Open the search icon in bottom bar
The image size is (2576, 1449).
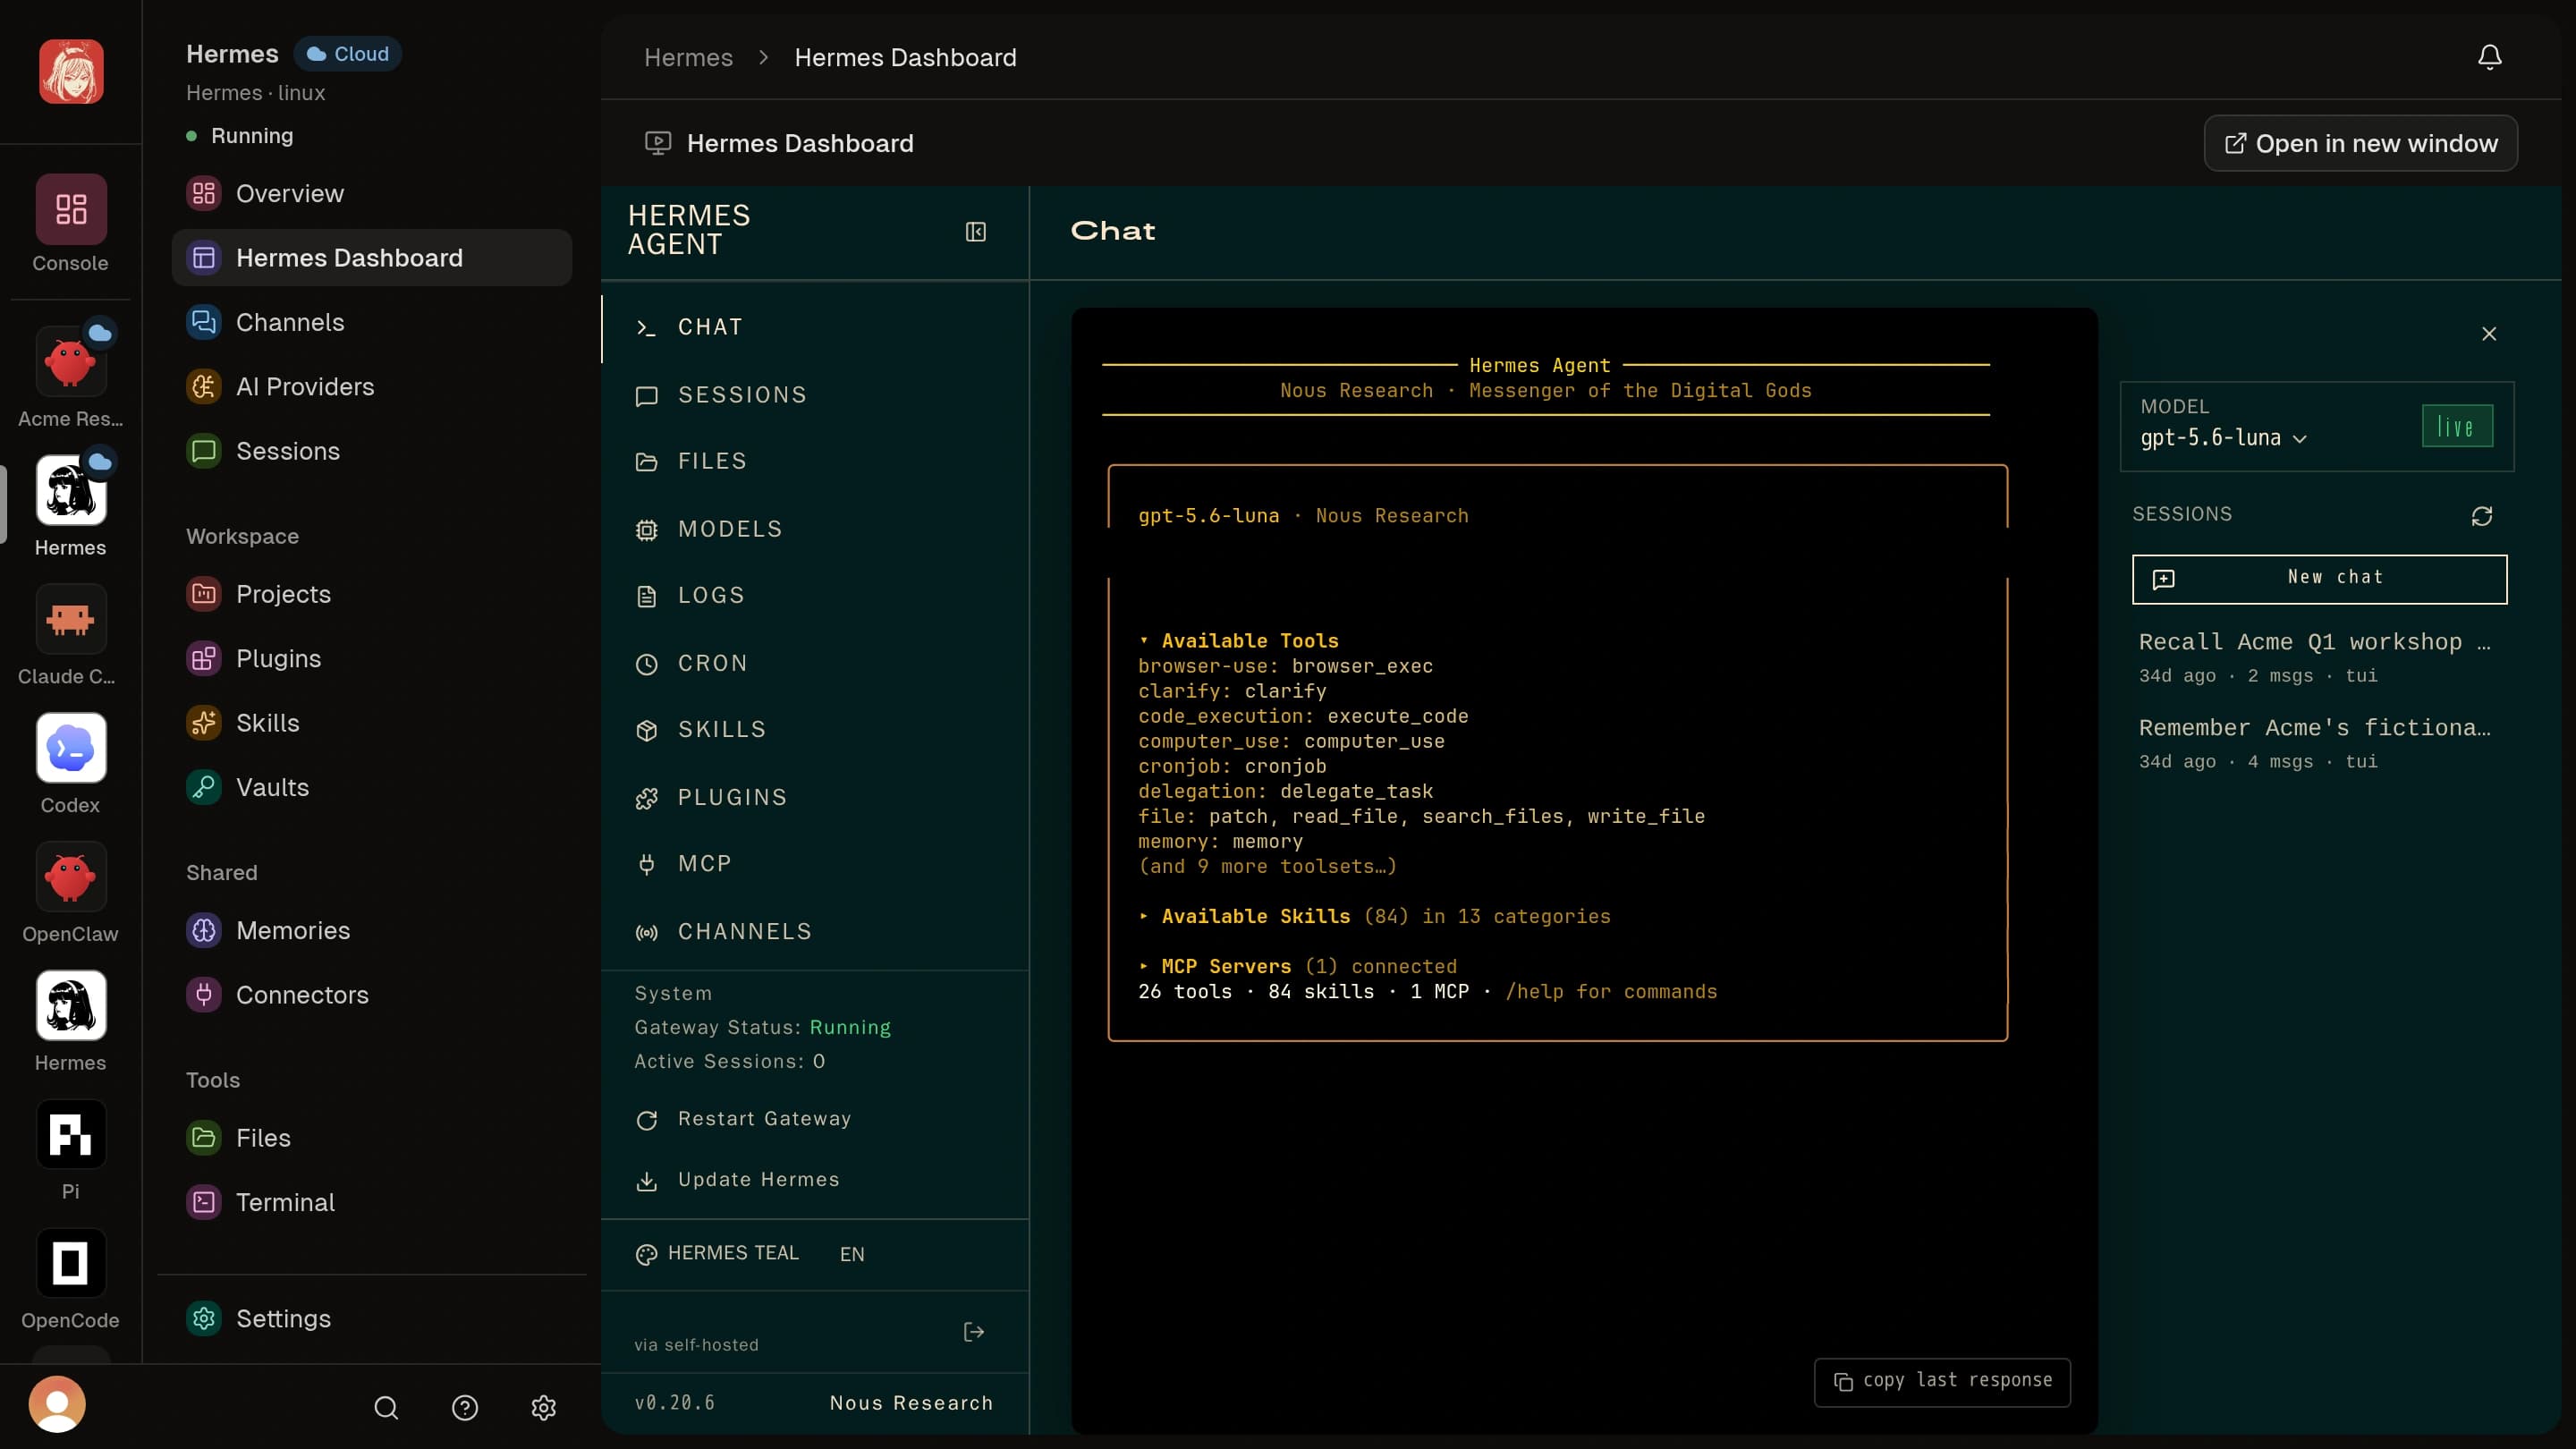tap(386, 1408)
